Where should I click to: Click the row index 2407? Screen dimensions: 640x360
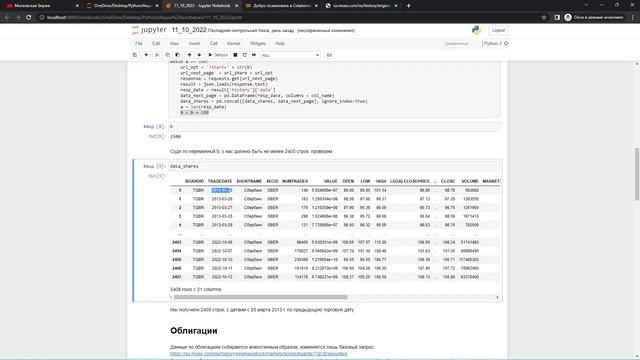coord(176,277)
